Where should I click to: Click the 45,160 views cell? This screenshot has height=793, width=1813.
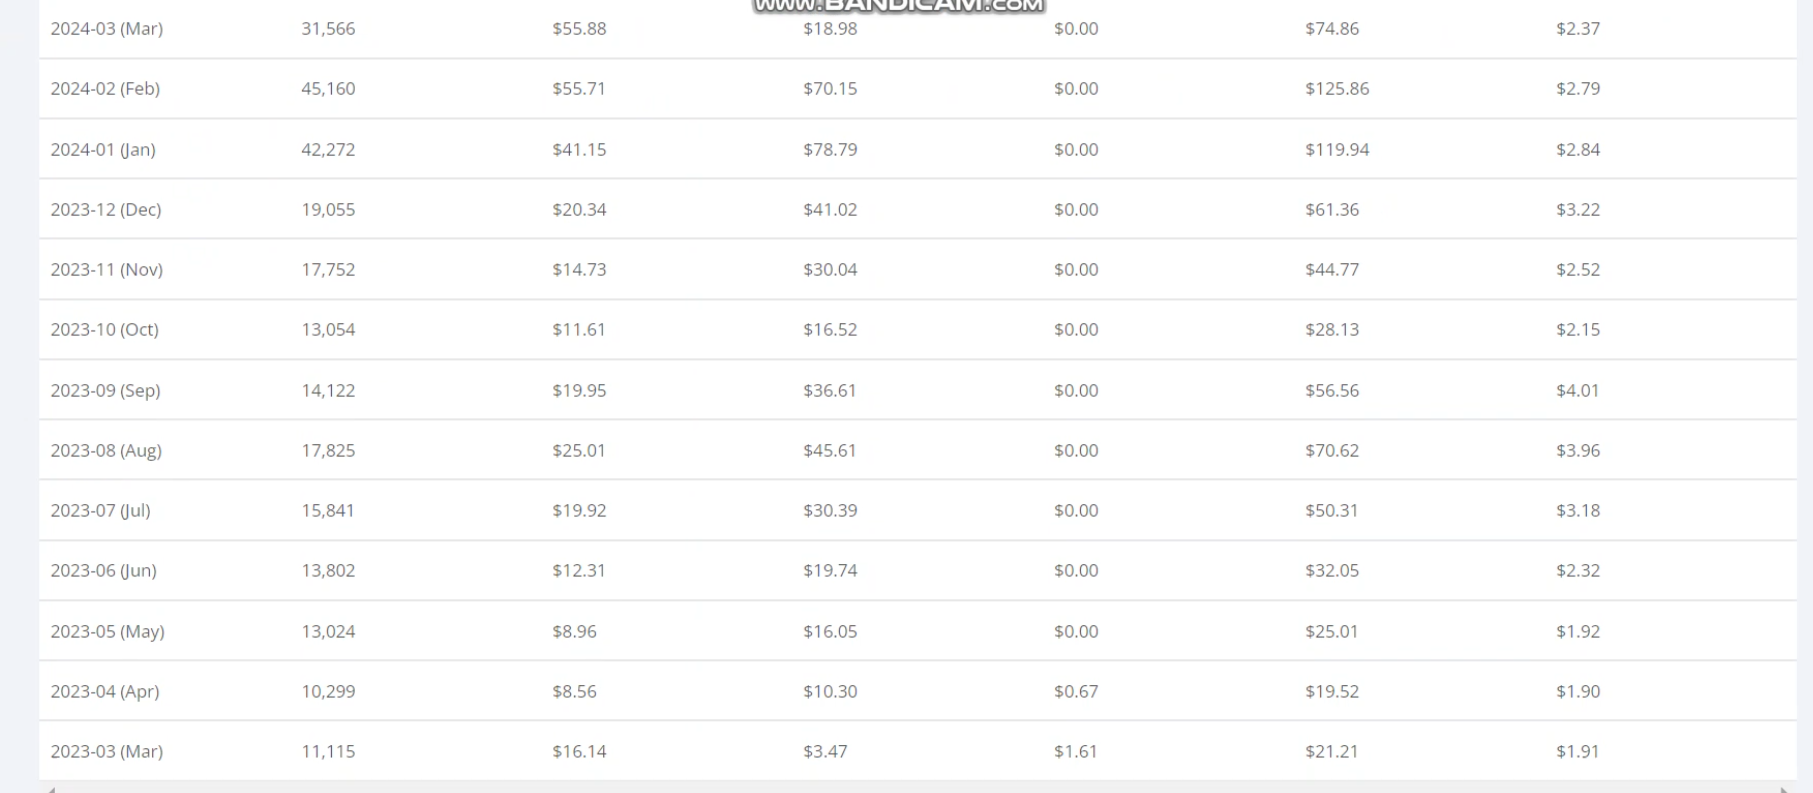(x=328, y=89)
